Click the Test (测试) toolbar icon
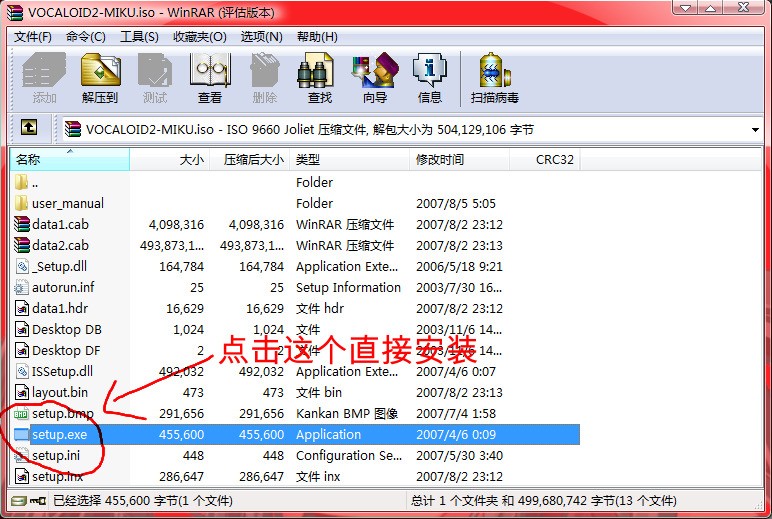The width and height of the screenshot is (772, 519). (155, 70)
